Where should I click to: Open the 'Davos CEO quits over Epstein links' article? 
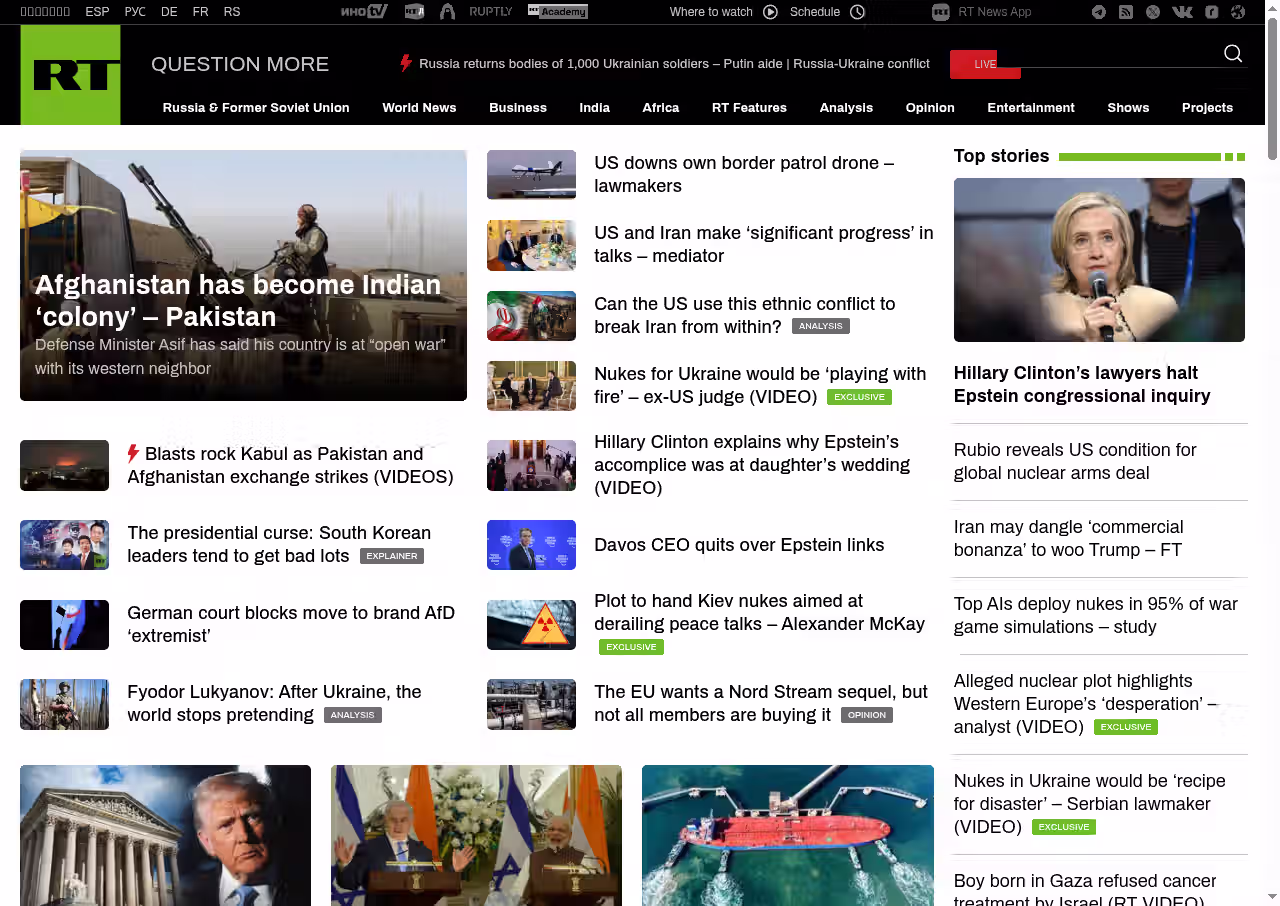click(x=739, y=545)
